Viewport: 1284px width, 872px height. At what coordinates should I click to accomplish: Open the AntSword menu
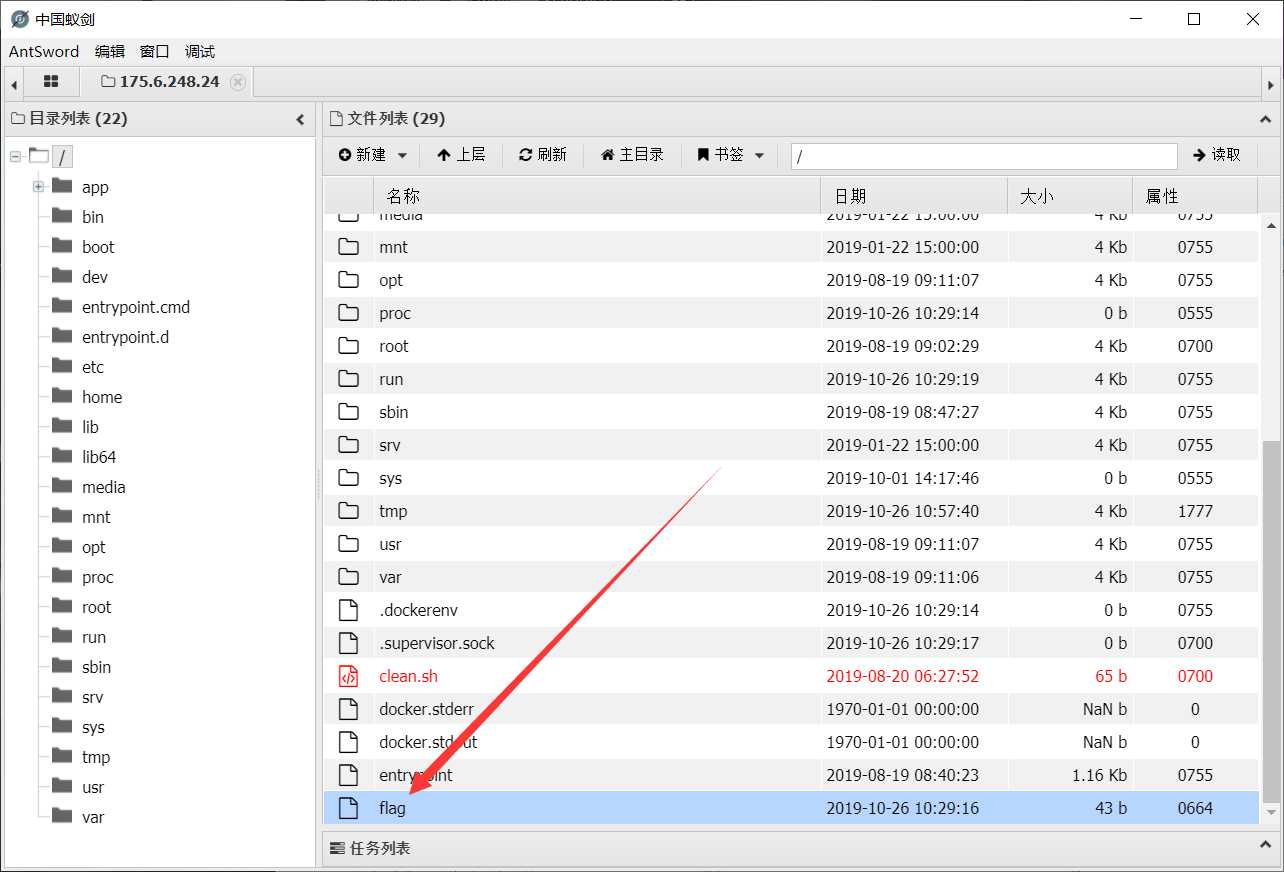[x=44, y=52]
